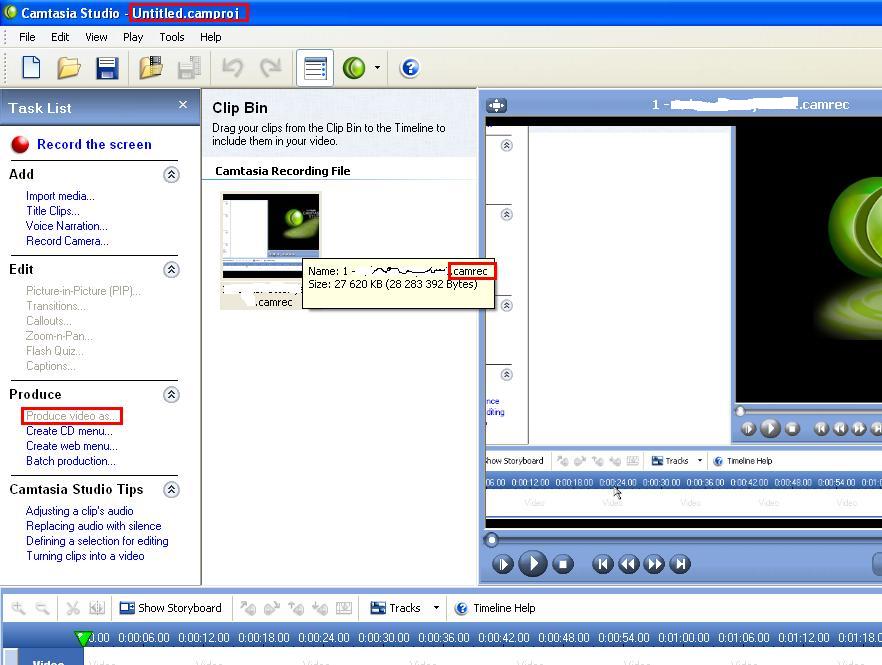Viewport: 882px width, 665px height.
Task: Click Voice Narration... link
Action: click(66, 226)
